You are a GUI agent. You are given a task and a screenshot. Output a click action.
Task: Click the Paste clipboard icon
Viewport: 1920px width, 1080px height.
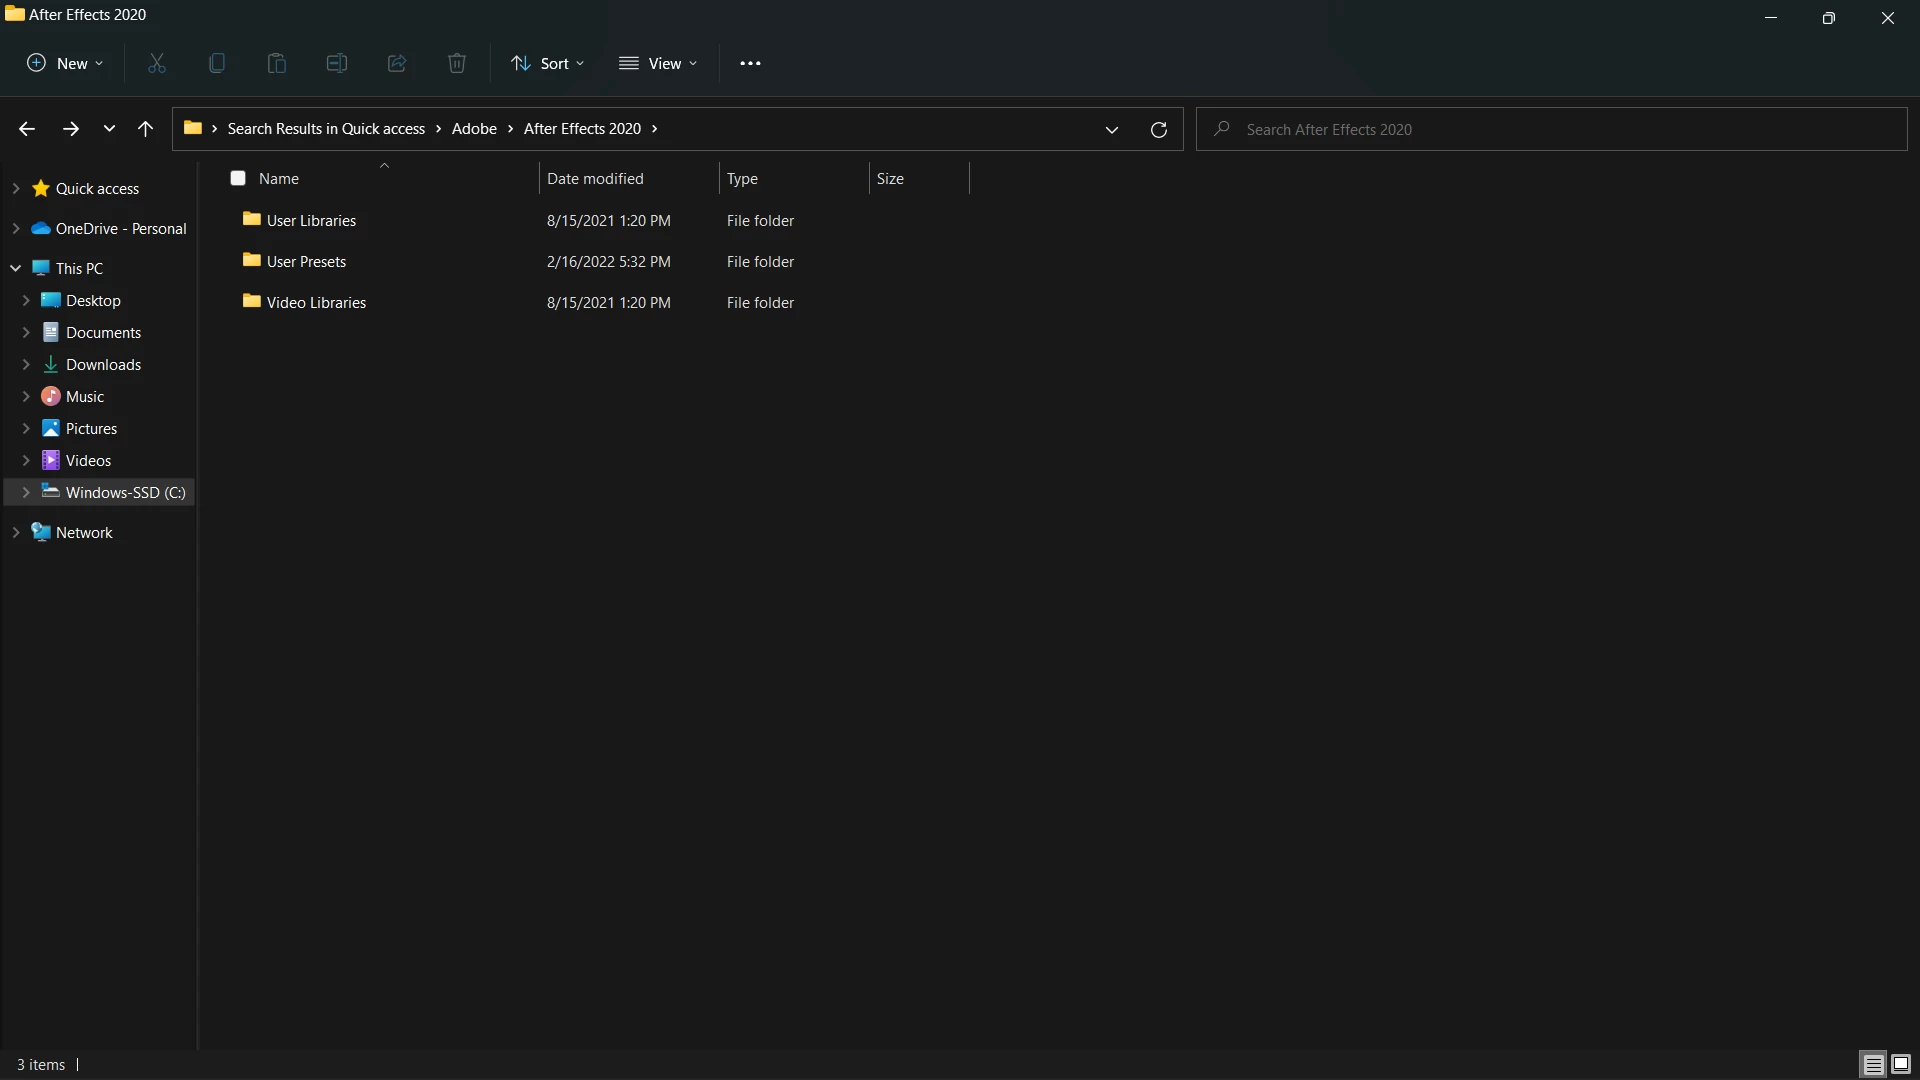click(277, 63)
